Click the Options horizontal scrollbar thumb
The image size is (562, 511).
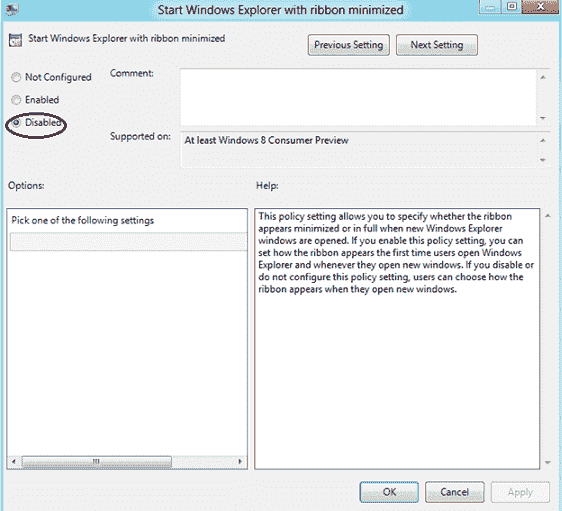click(x=96, y=462)
